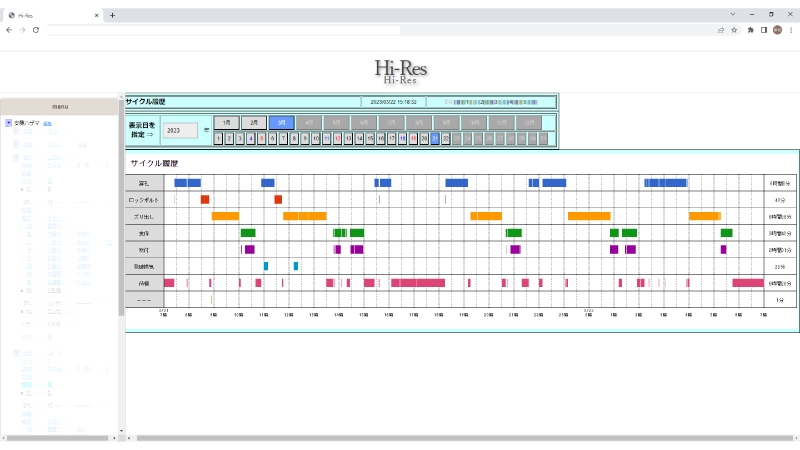Open a new browser tab
The image size is (800, 450).
point(112,15)
